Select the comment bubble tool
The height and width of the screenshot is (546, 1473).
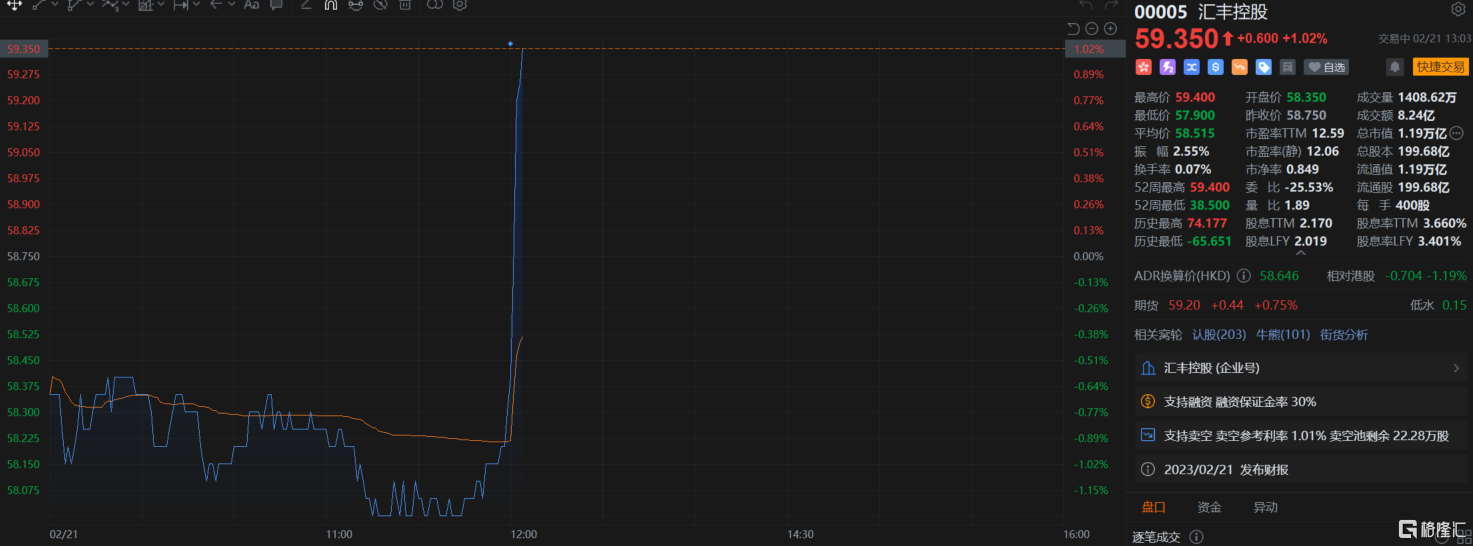[x=276, y=5]
